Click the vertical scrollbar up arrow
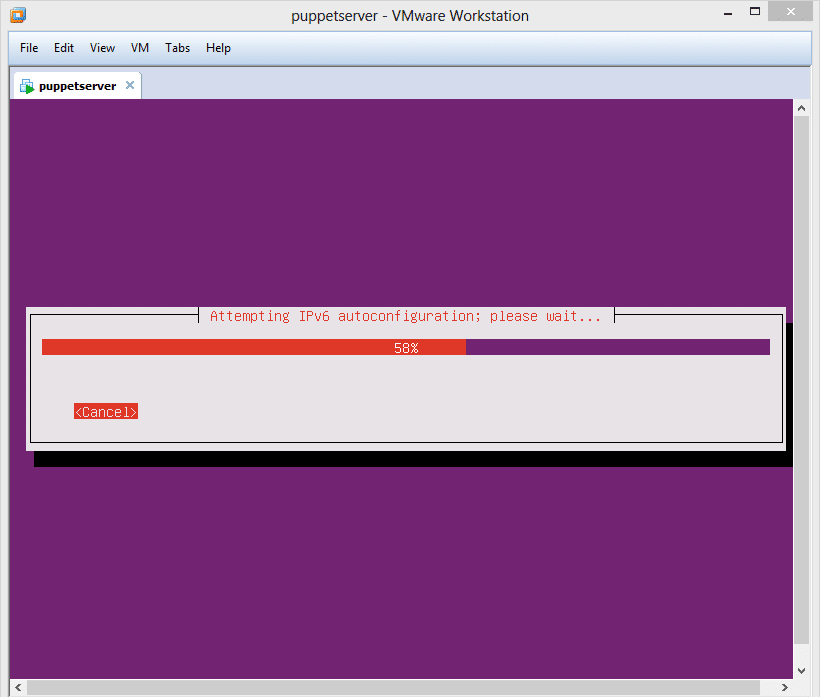The width and height of the screenshot is (820, 697). [801, 107]
